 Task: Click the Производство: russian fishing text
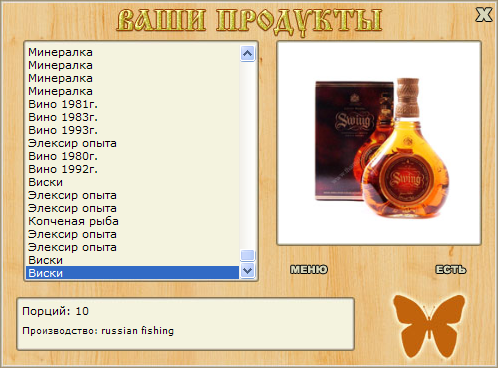pos(98,331)
